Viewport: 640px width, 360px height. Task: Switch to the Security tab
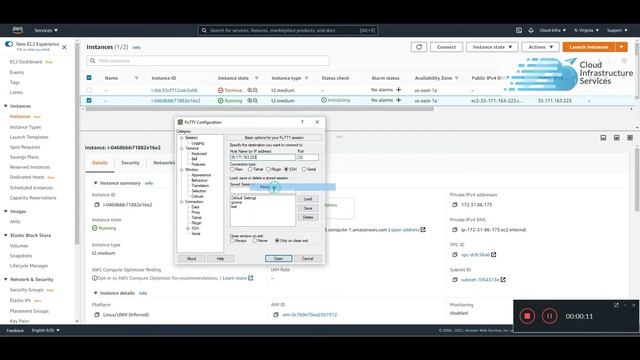pos(130,163)
